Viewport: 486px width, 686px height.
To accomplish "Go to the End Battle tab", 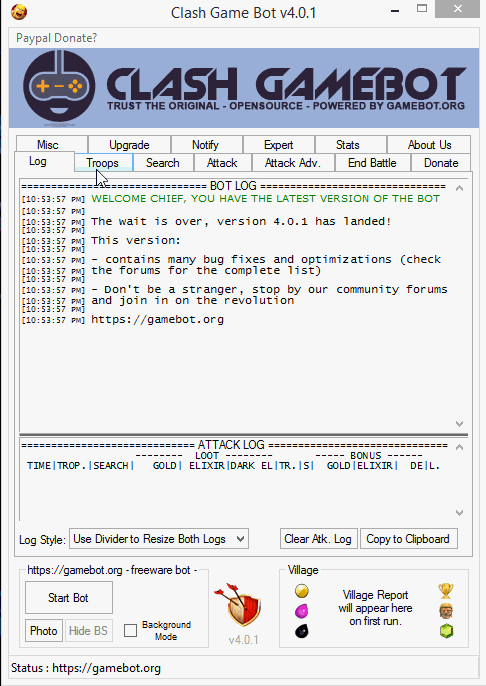I will tap(372, 163).
